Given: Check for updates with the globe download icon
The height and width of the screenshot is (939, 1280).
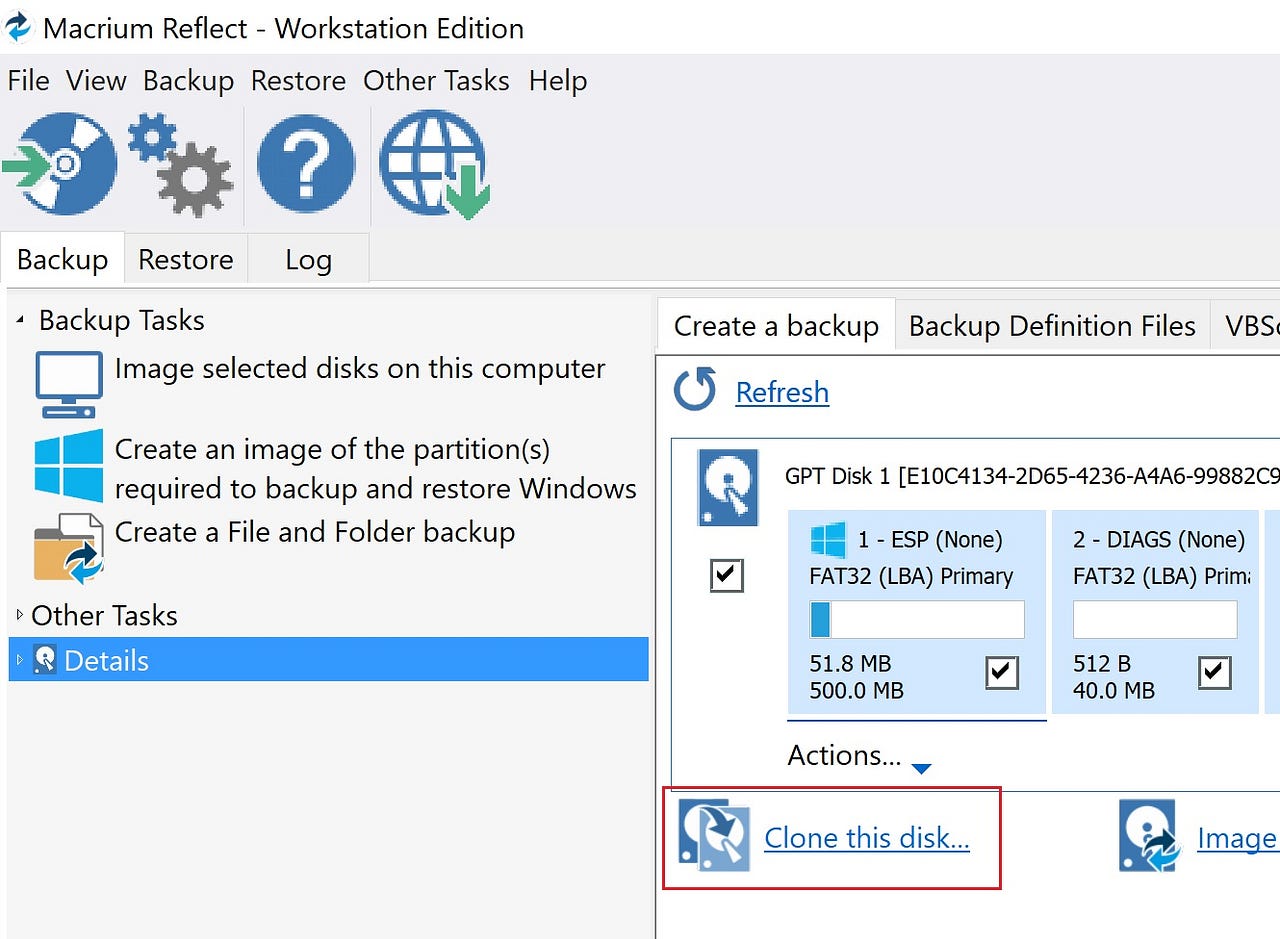Looking at the screenshot, I should tap(435, 164).
